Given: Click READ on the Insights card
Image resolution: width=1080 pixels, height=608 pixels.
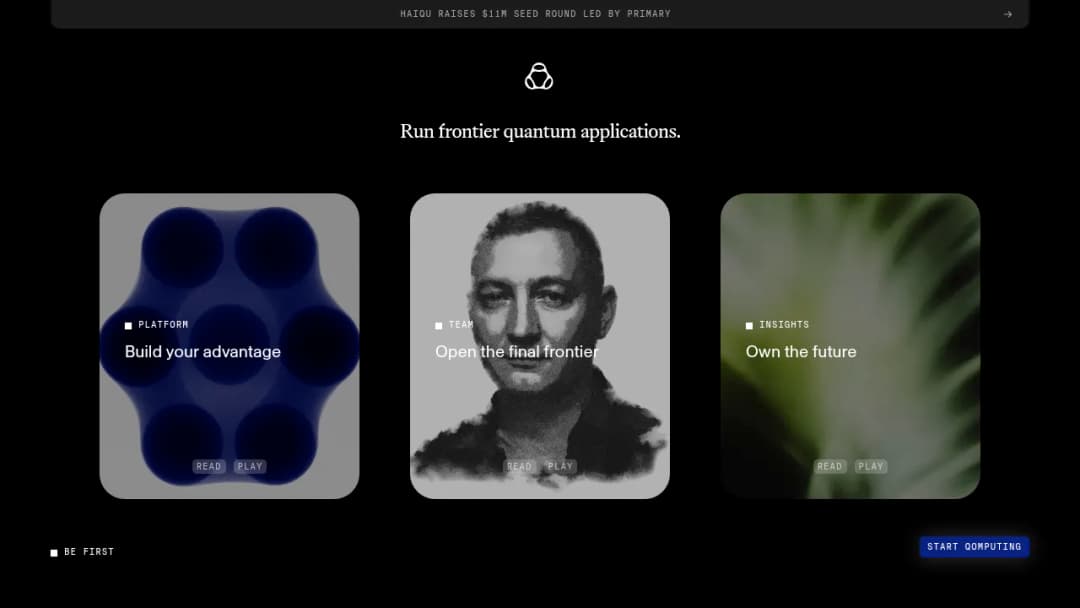Looking at the screenshot, I should tap(829, 466).
